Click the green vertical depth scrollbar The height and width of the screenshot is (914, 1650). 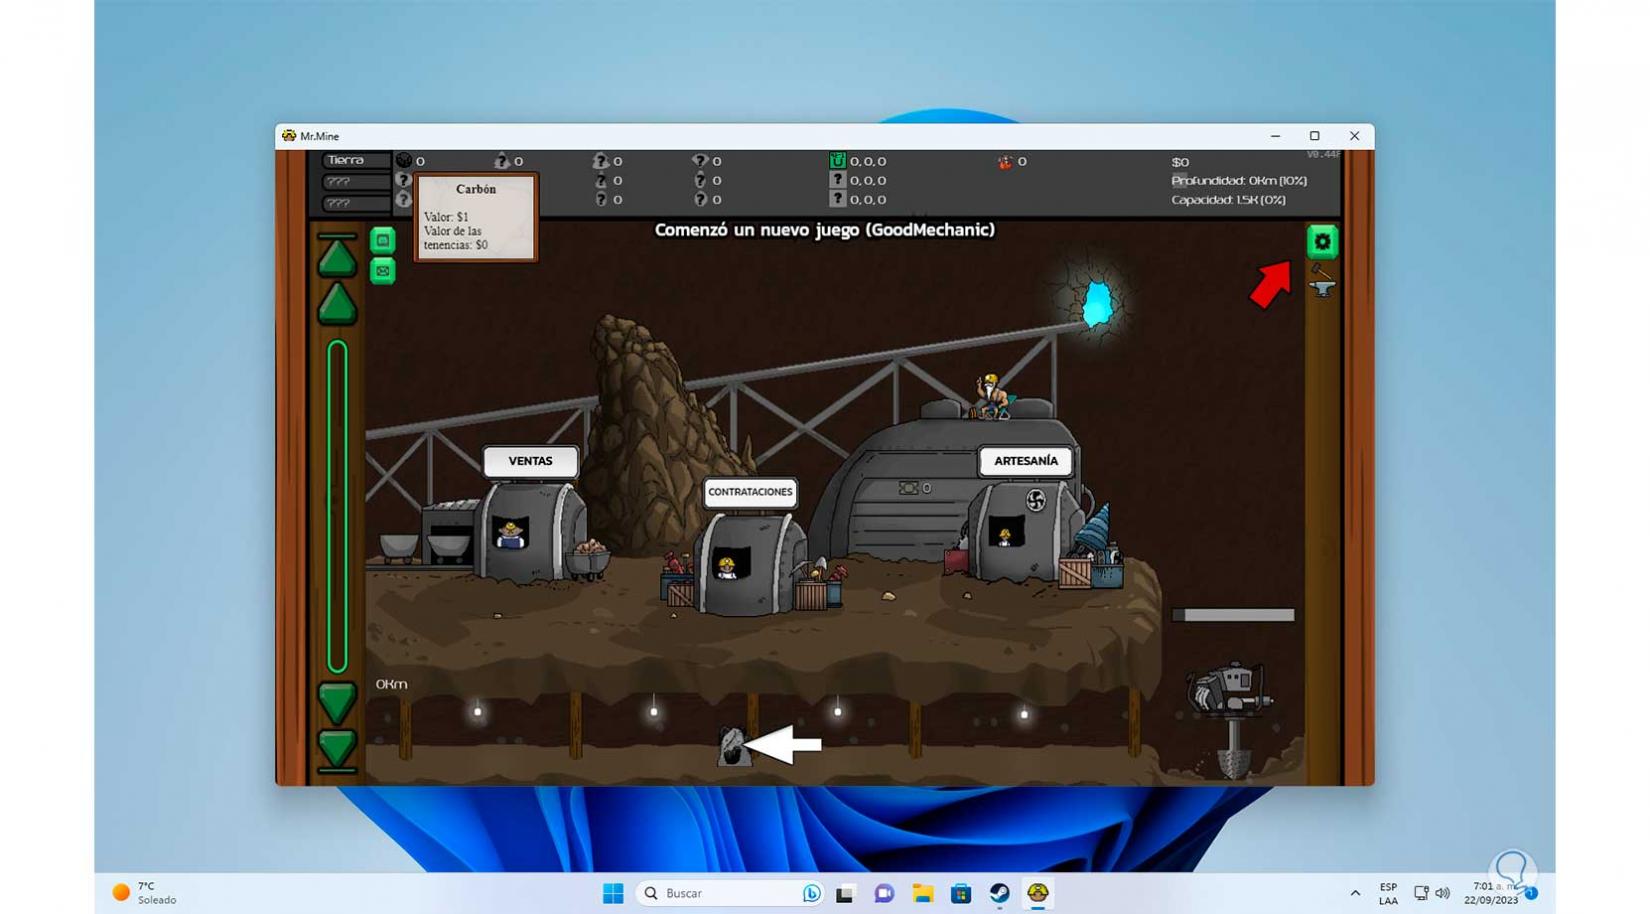(x=337, y=506)
